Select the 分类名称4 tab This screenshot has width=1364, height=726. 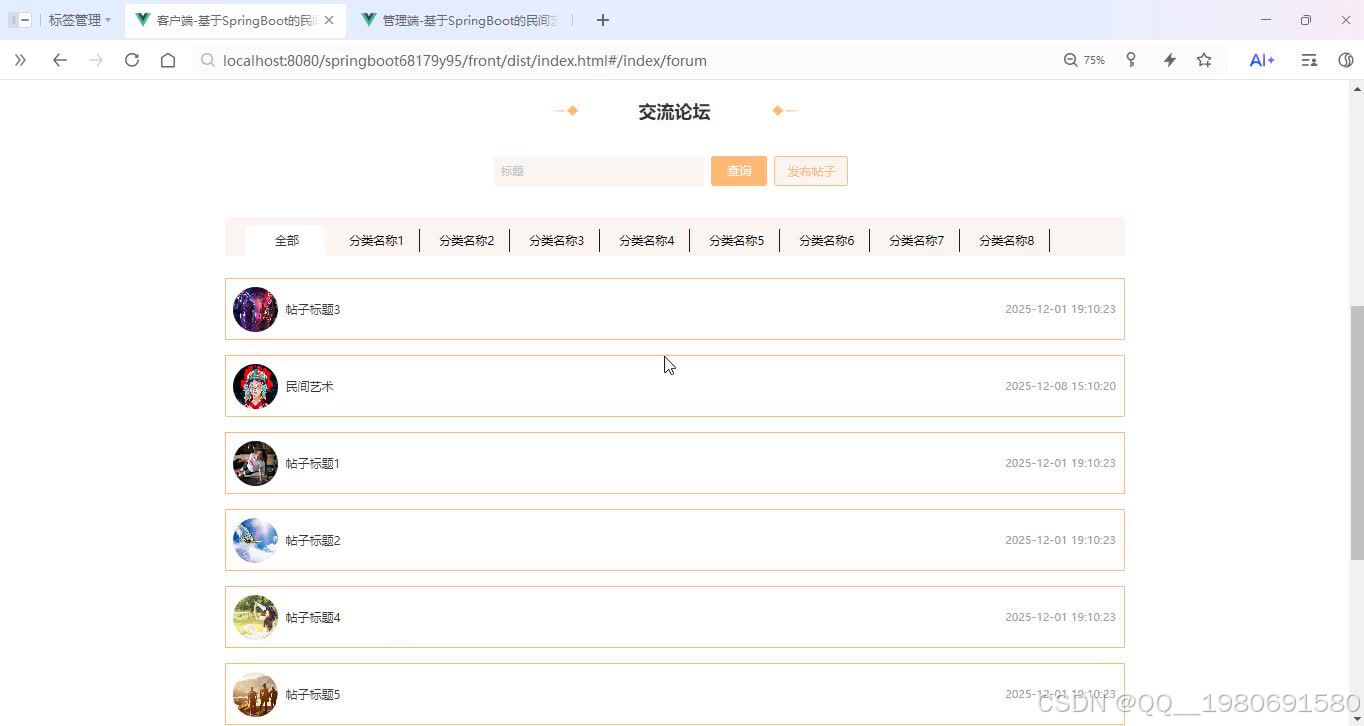pos(646,241)
